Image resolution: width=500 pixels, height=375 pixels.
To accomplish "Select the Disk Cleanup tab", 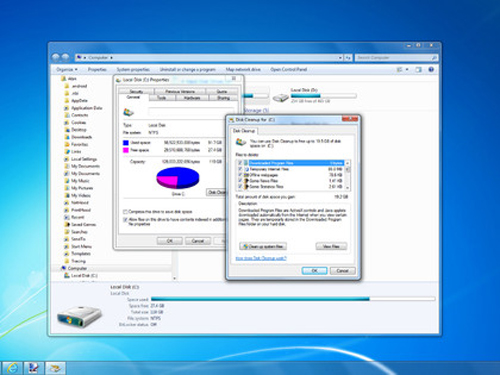I will (244, 131).
